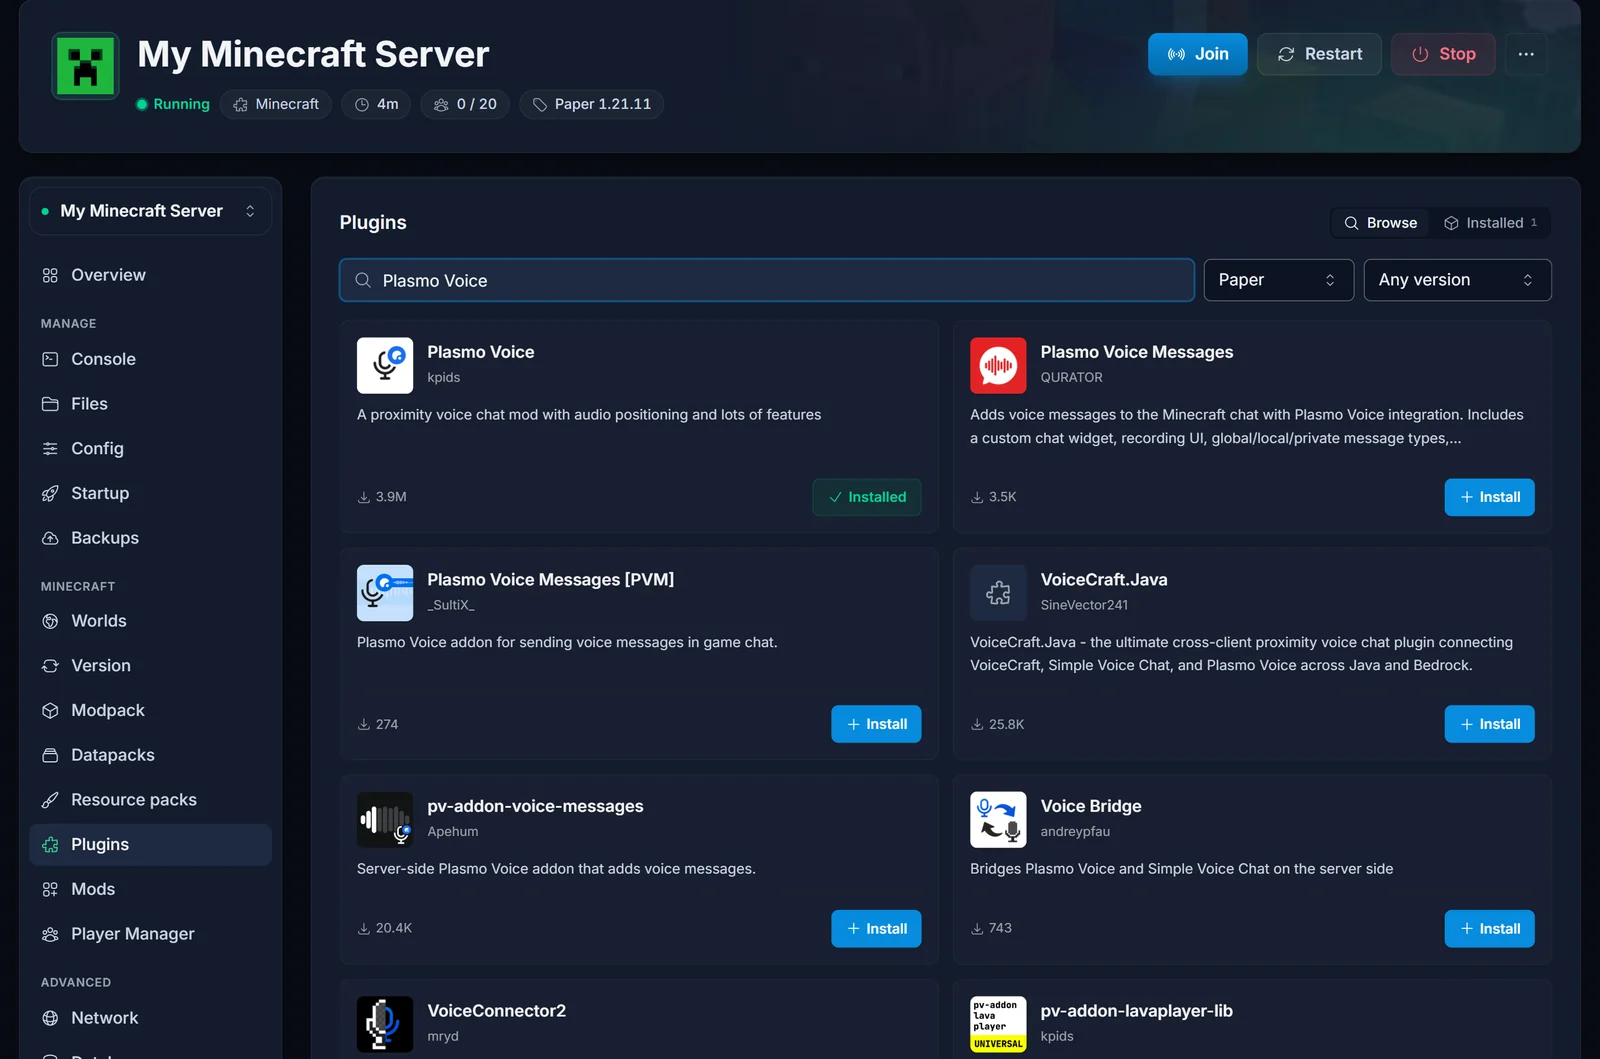This screenshot has width=1600, height=1059.
Task: Open the Plasmo Voice plugin title
Action: 481,352
